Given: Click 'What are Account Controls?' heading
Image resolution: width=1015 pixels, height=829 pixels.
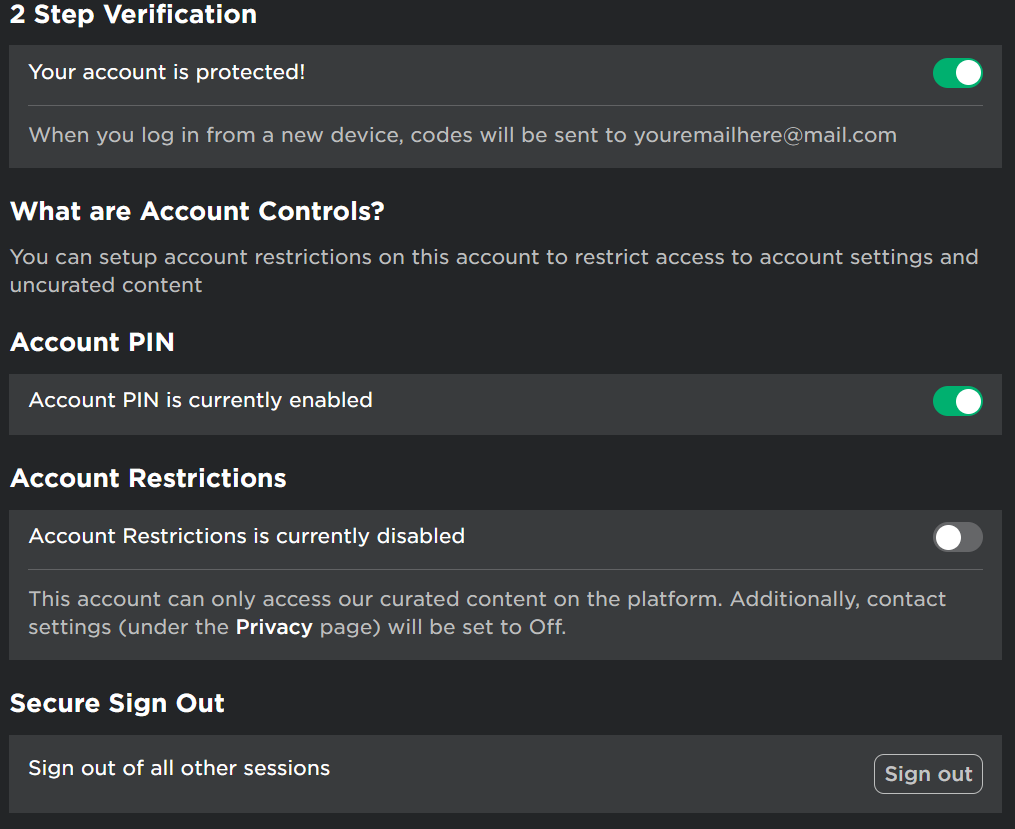Looking at the screenshot, I should point(197,212).
